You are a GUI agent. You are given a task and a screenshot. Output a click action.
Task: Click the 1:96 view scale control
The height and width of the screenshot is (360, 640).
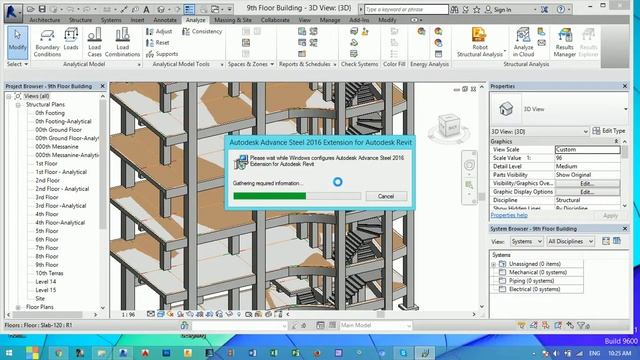128,315
